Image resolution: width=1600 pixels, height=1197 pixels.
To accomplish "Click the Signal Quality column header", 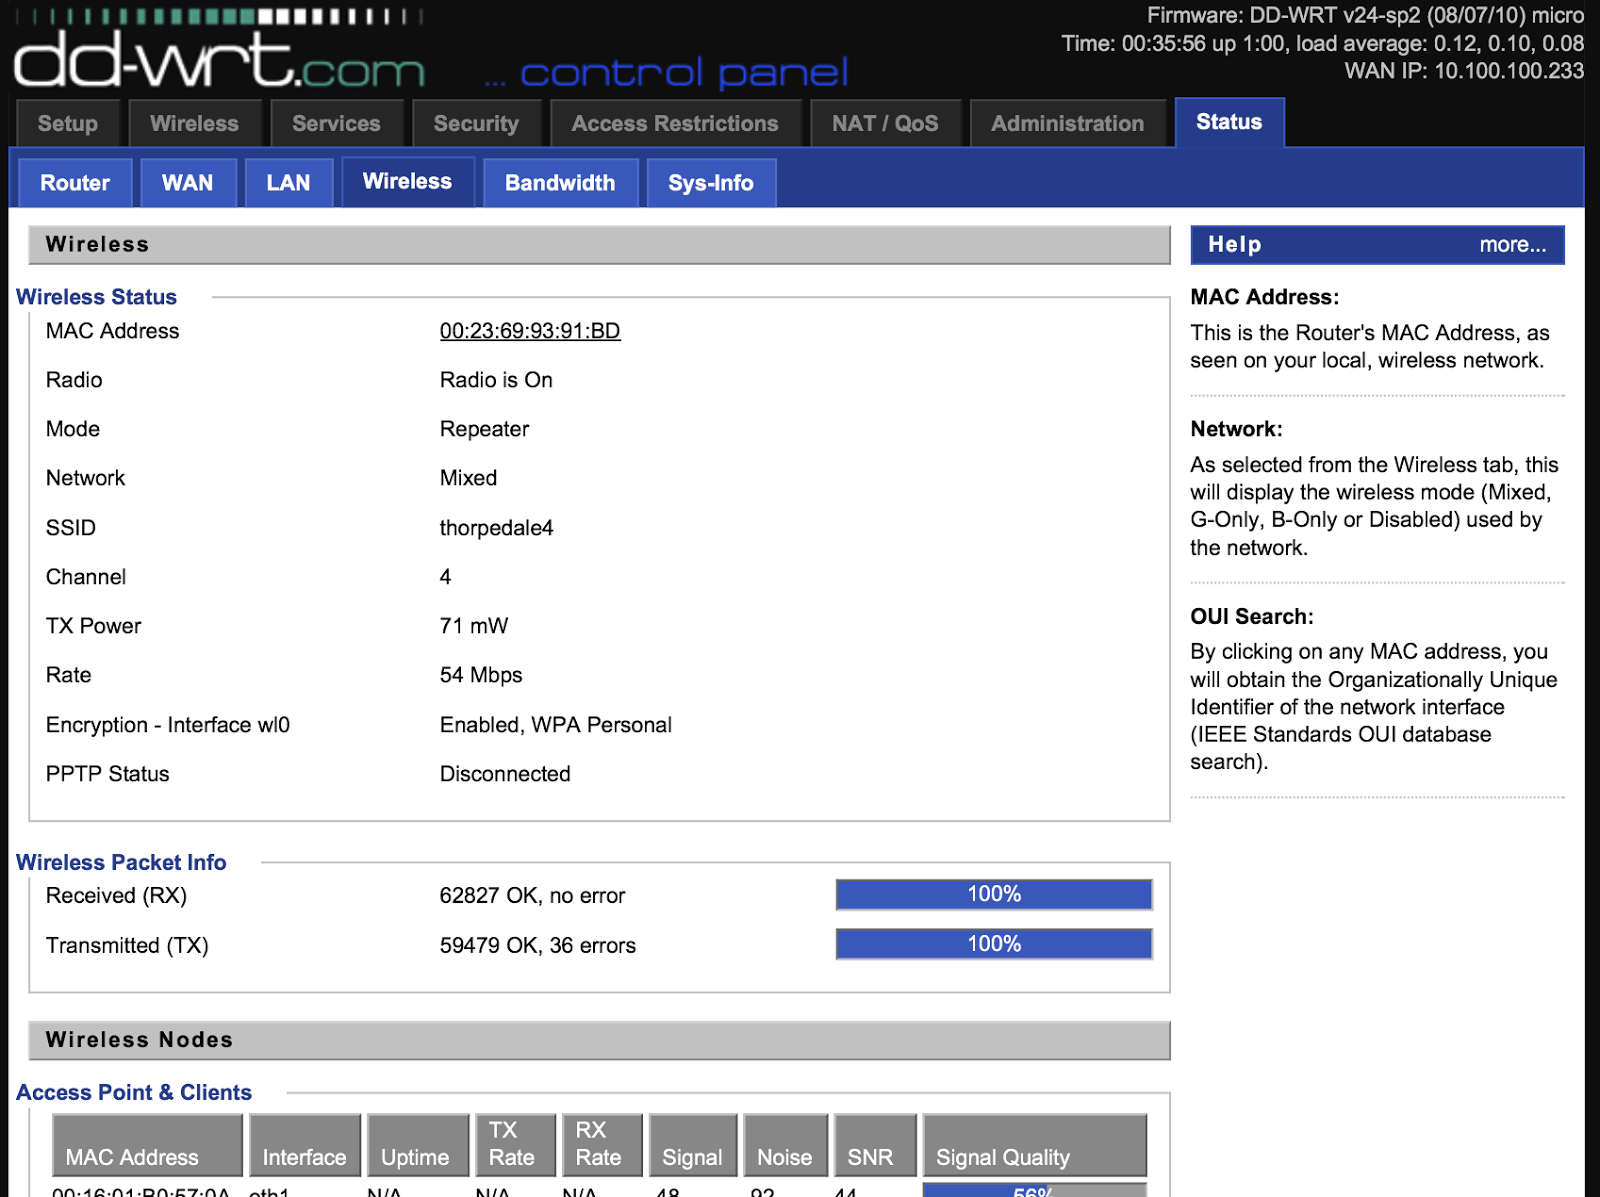I will click(x=1034, y=1145).
